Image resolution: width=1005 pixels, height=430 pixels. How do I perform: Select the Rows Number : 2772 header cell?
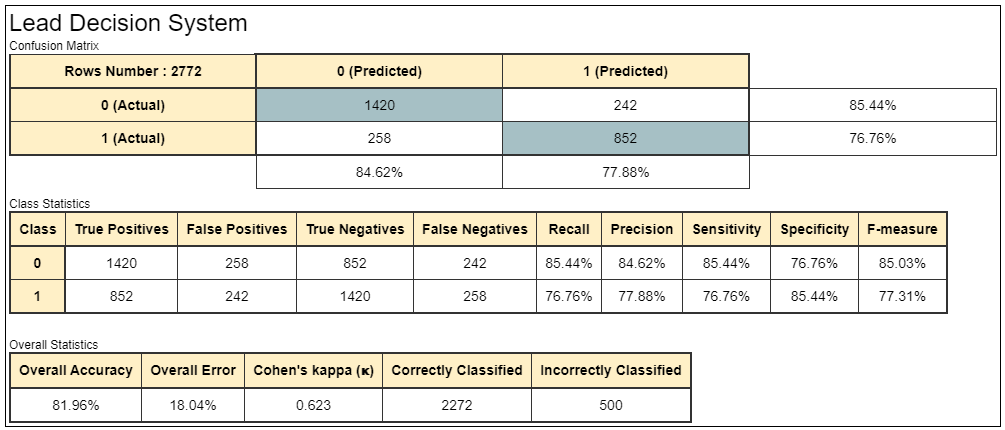click(x=132, y=71)
